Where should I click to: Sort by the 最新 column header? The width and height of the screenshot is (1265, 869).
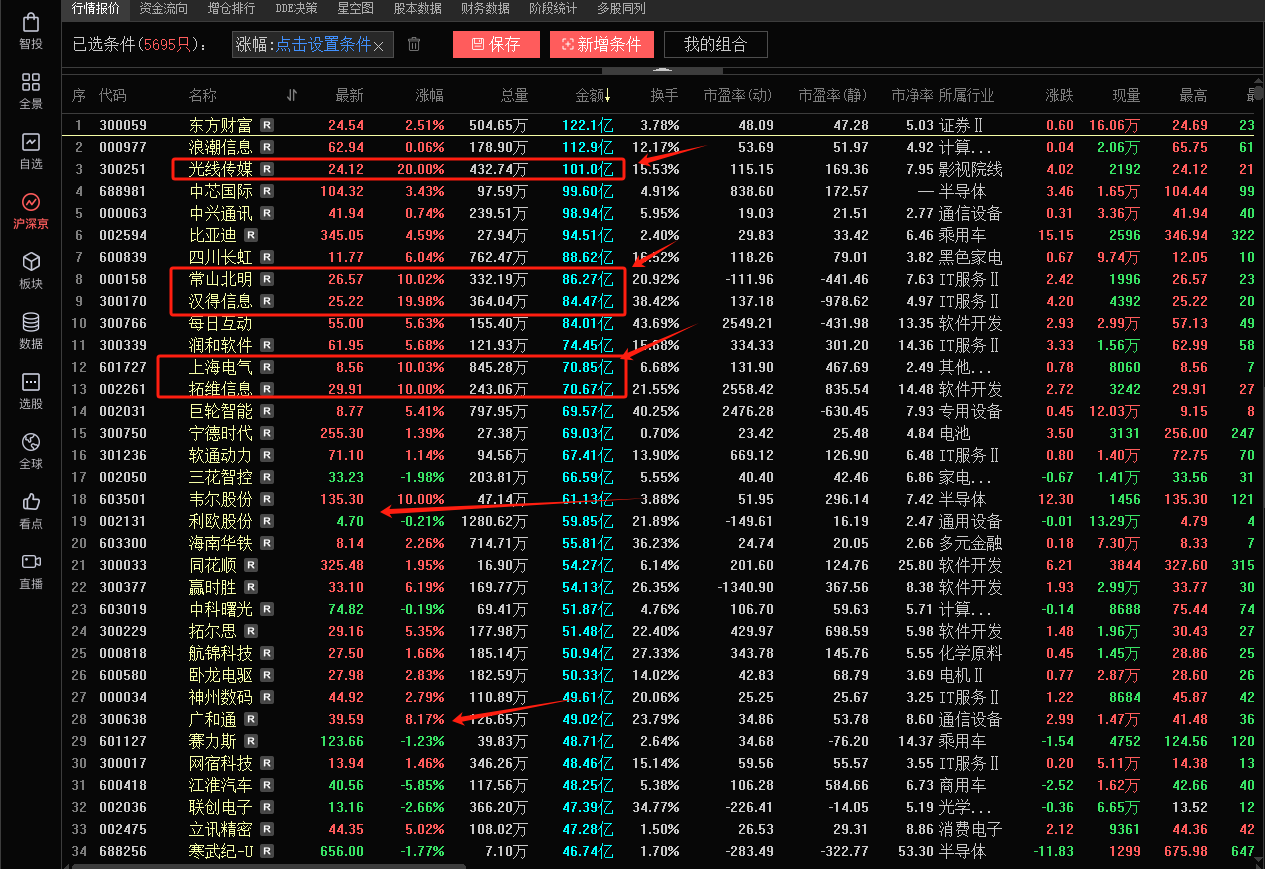(x=349, y=95)
